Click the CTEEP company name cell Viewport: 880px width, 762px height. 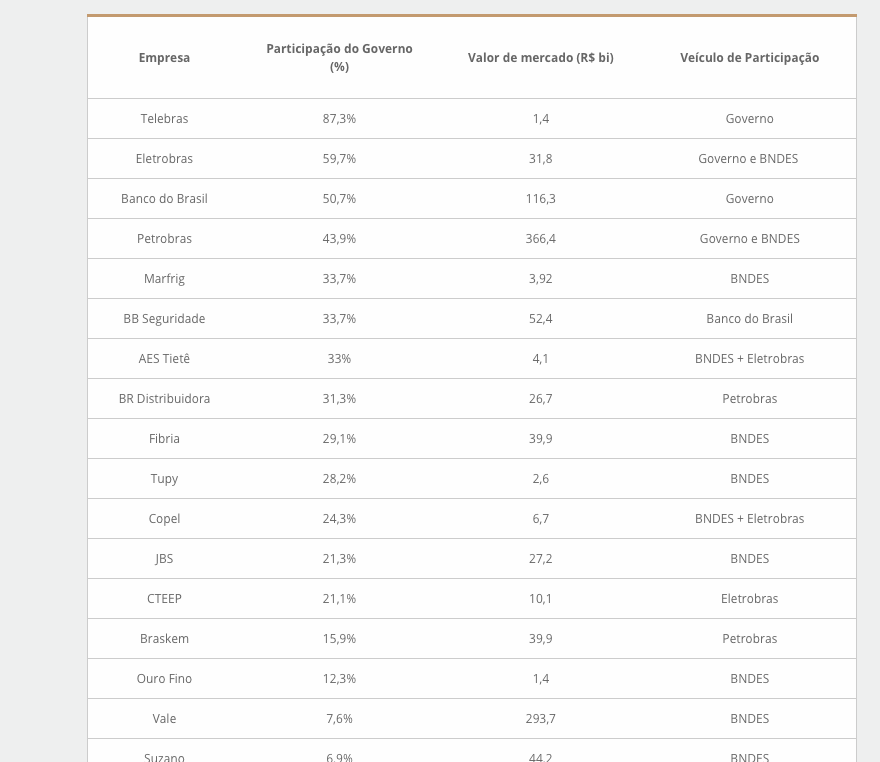[164, 599]
